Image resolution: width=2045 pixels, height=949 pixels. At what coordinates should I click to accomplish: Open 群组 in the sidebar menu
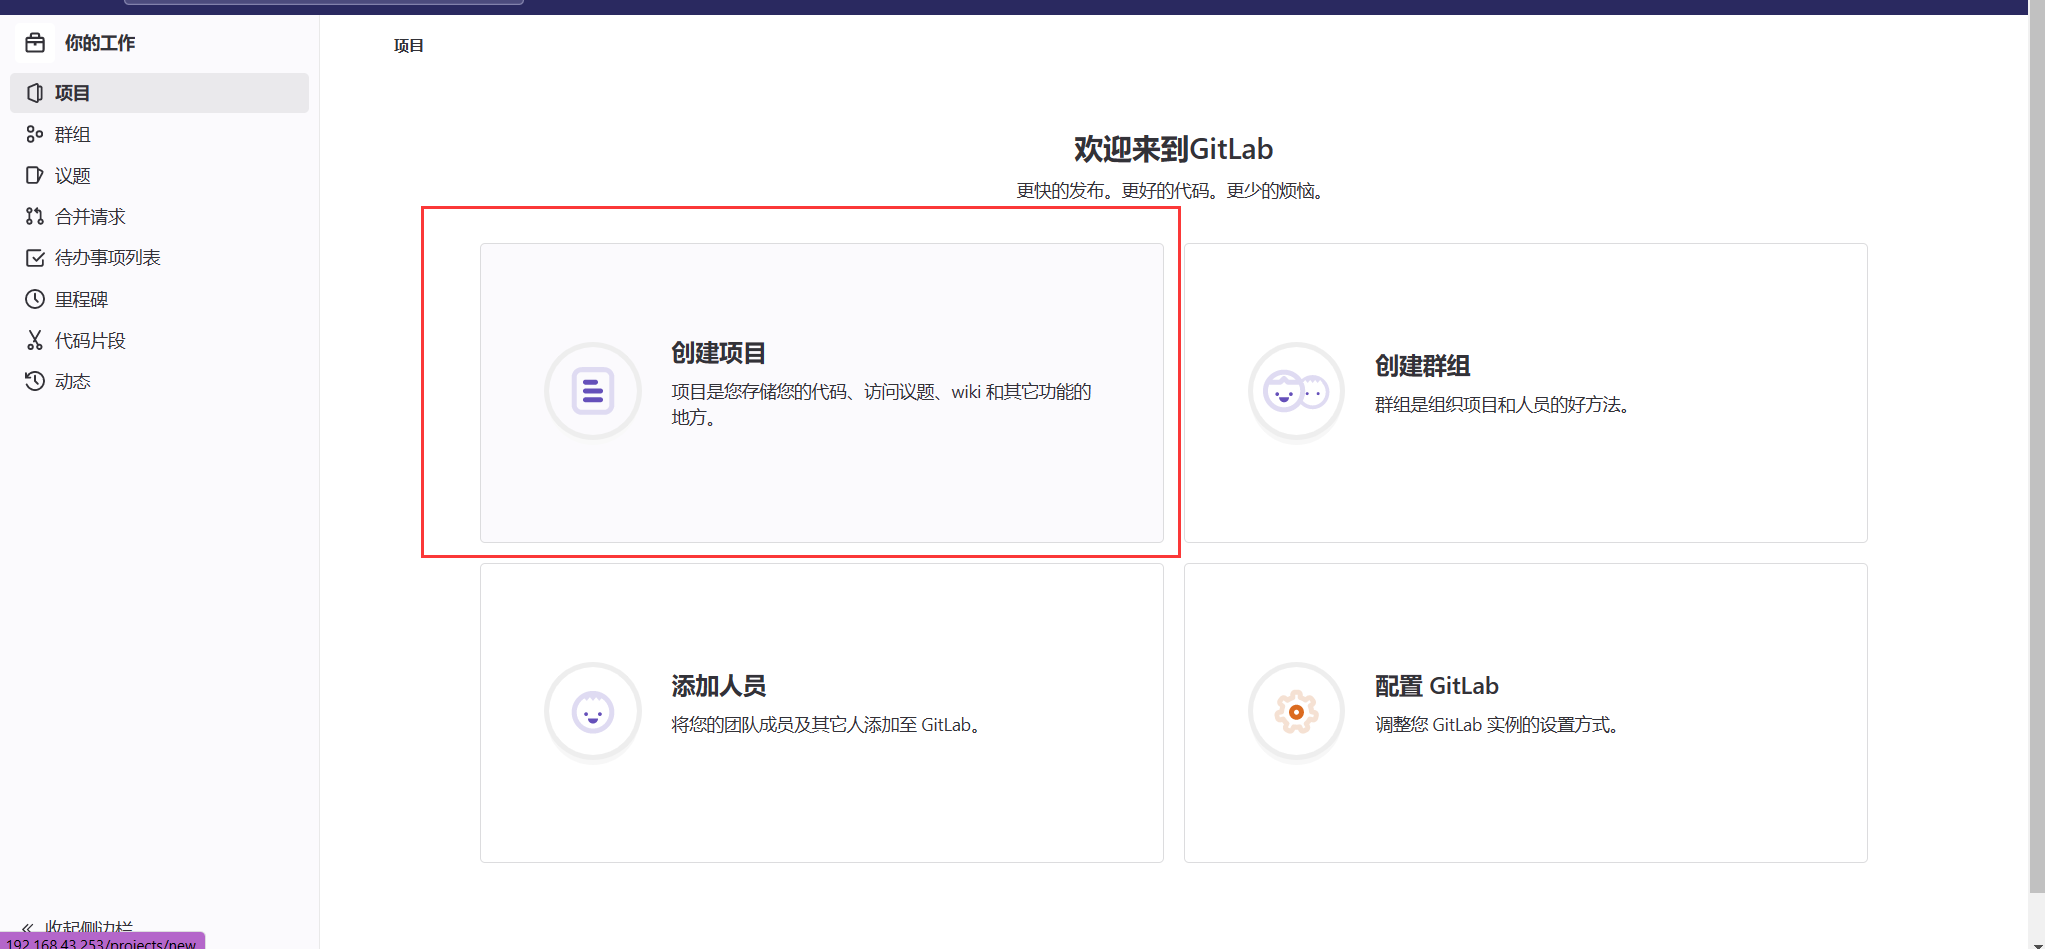[159, 134]
